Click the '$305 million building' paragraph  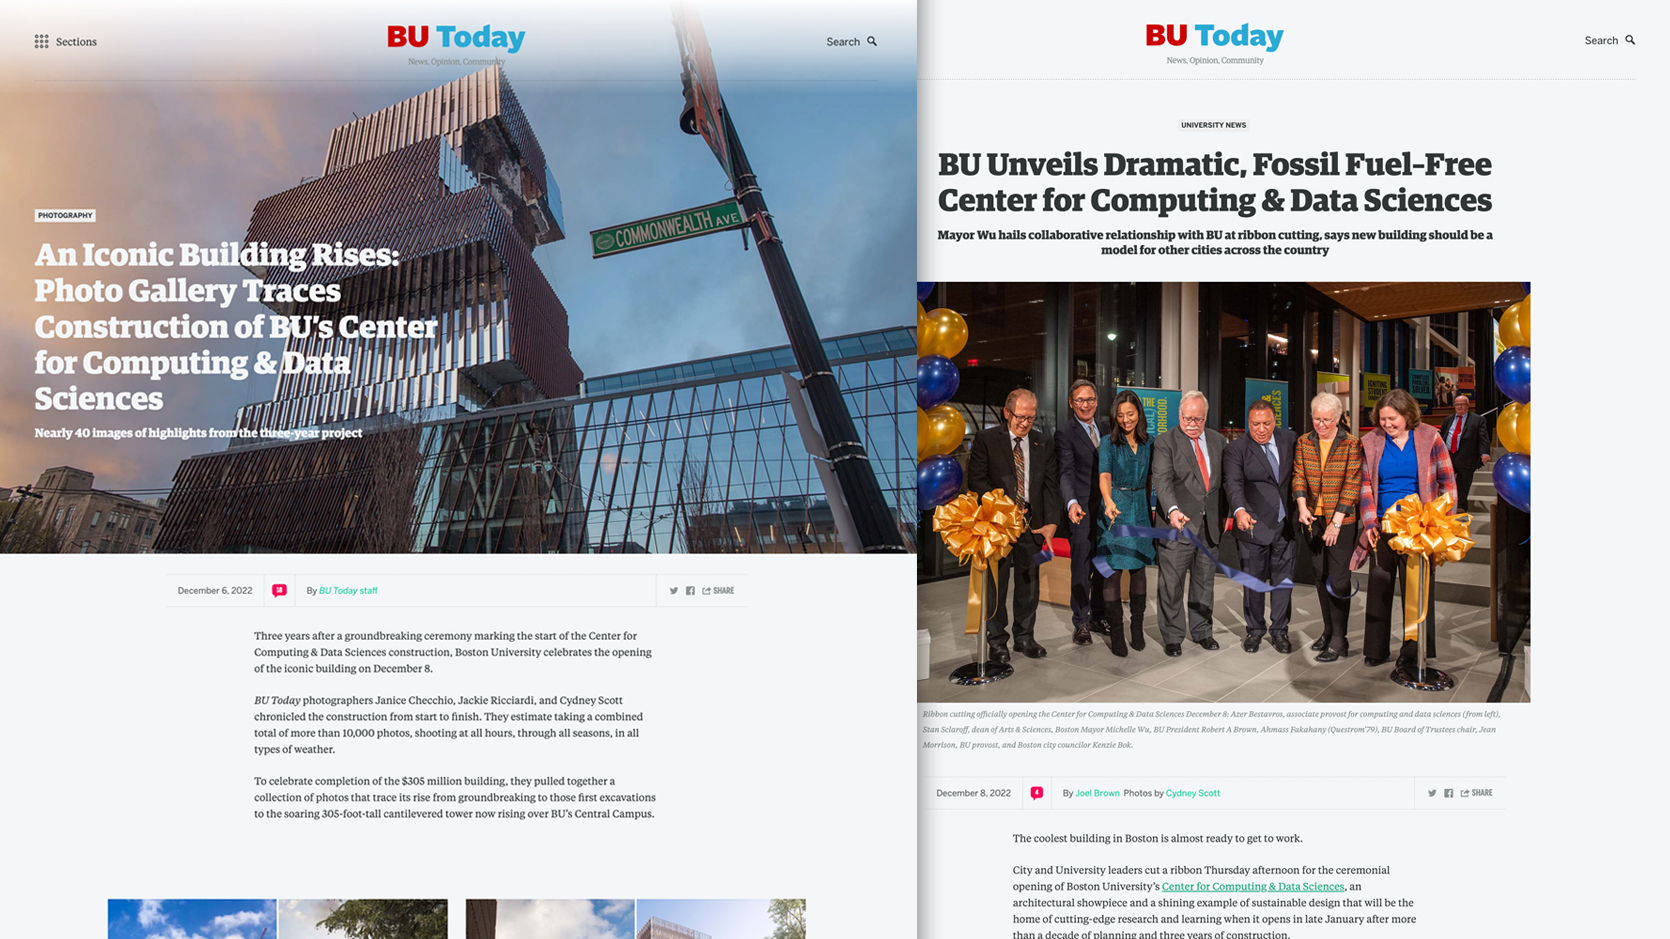click(x=455, y=797)
